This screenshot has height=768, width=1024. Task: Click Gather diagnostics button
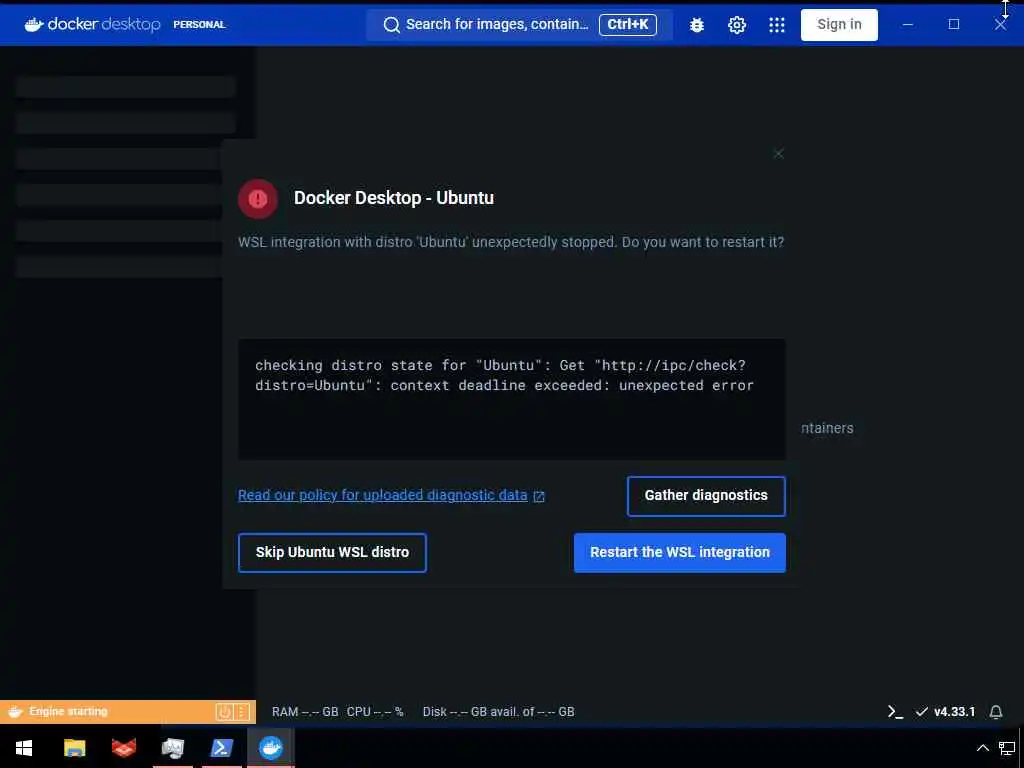click(x=706, y=496)
